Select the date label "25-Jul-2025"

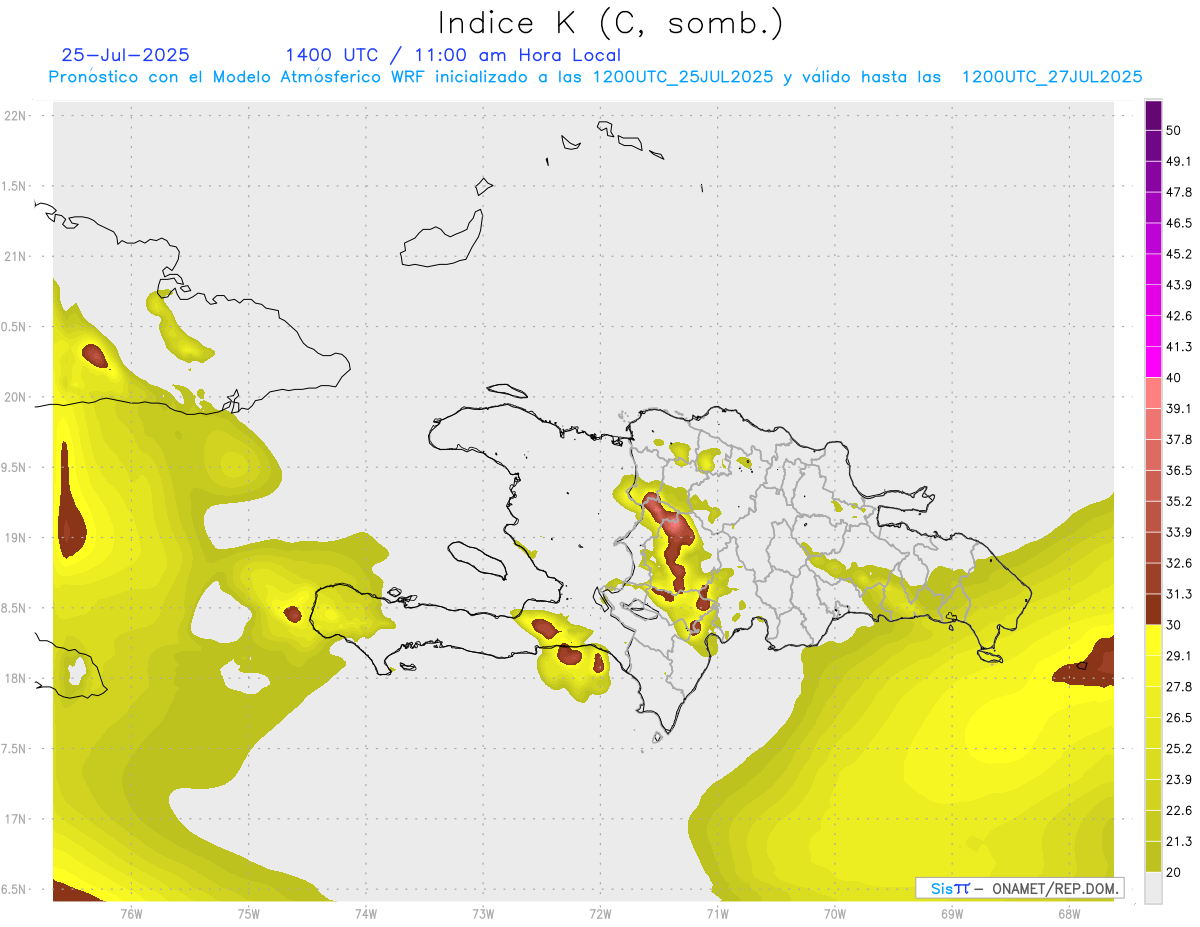tap(125, 55)
